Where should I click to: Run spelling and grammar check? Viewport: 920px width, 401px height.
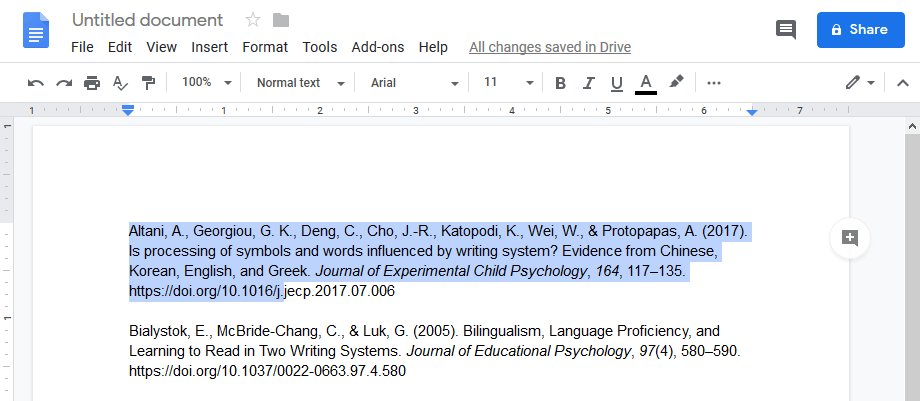click(120, 83)
